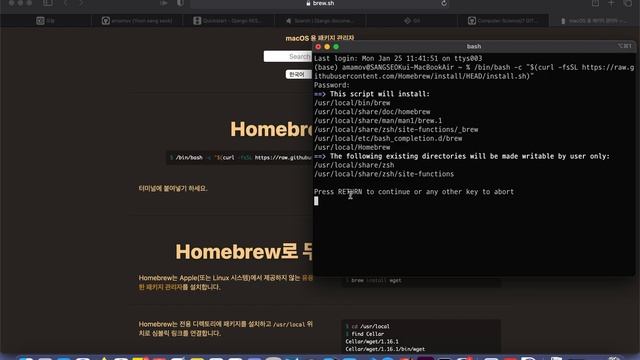Close the bash Terminal window
640x360 pixels.
318,47
